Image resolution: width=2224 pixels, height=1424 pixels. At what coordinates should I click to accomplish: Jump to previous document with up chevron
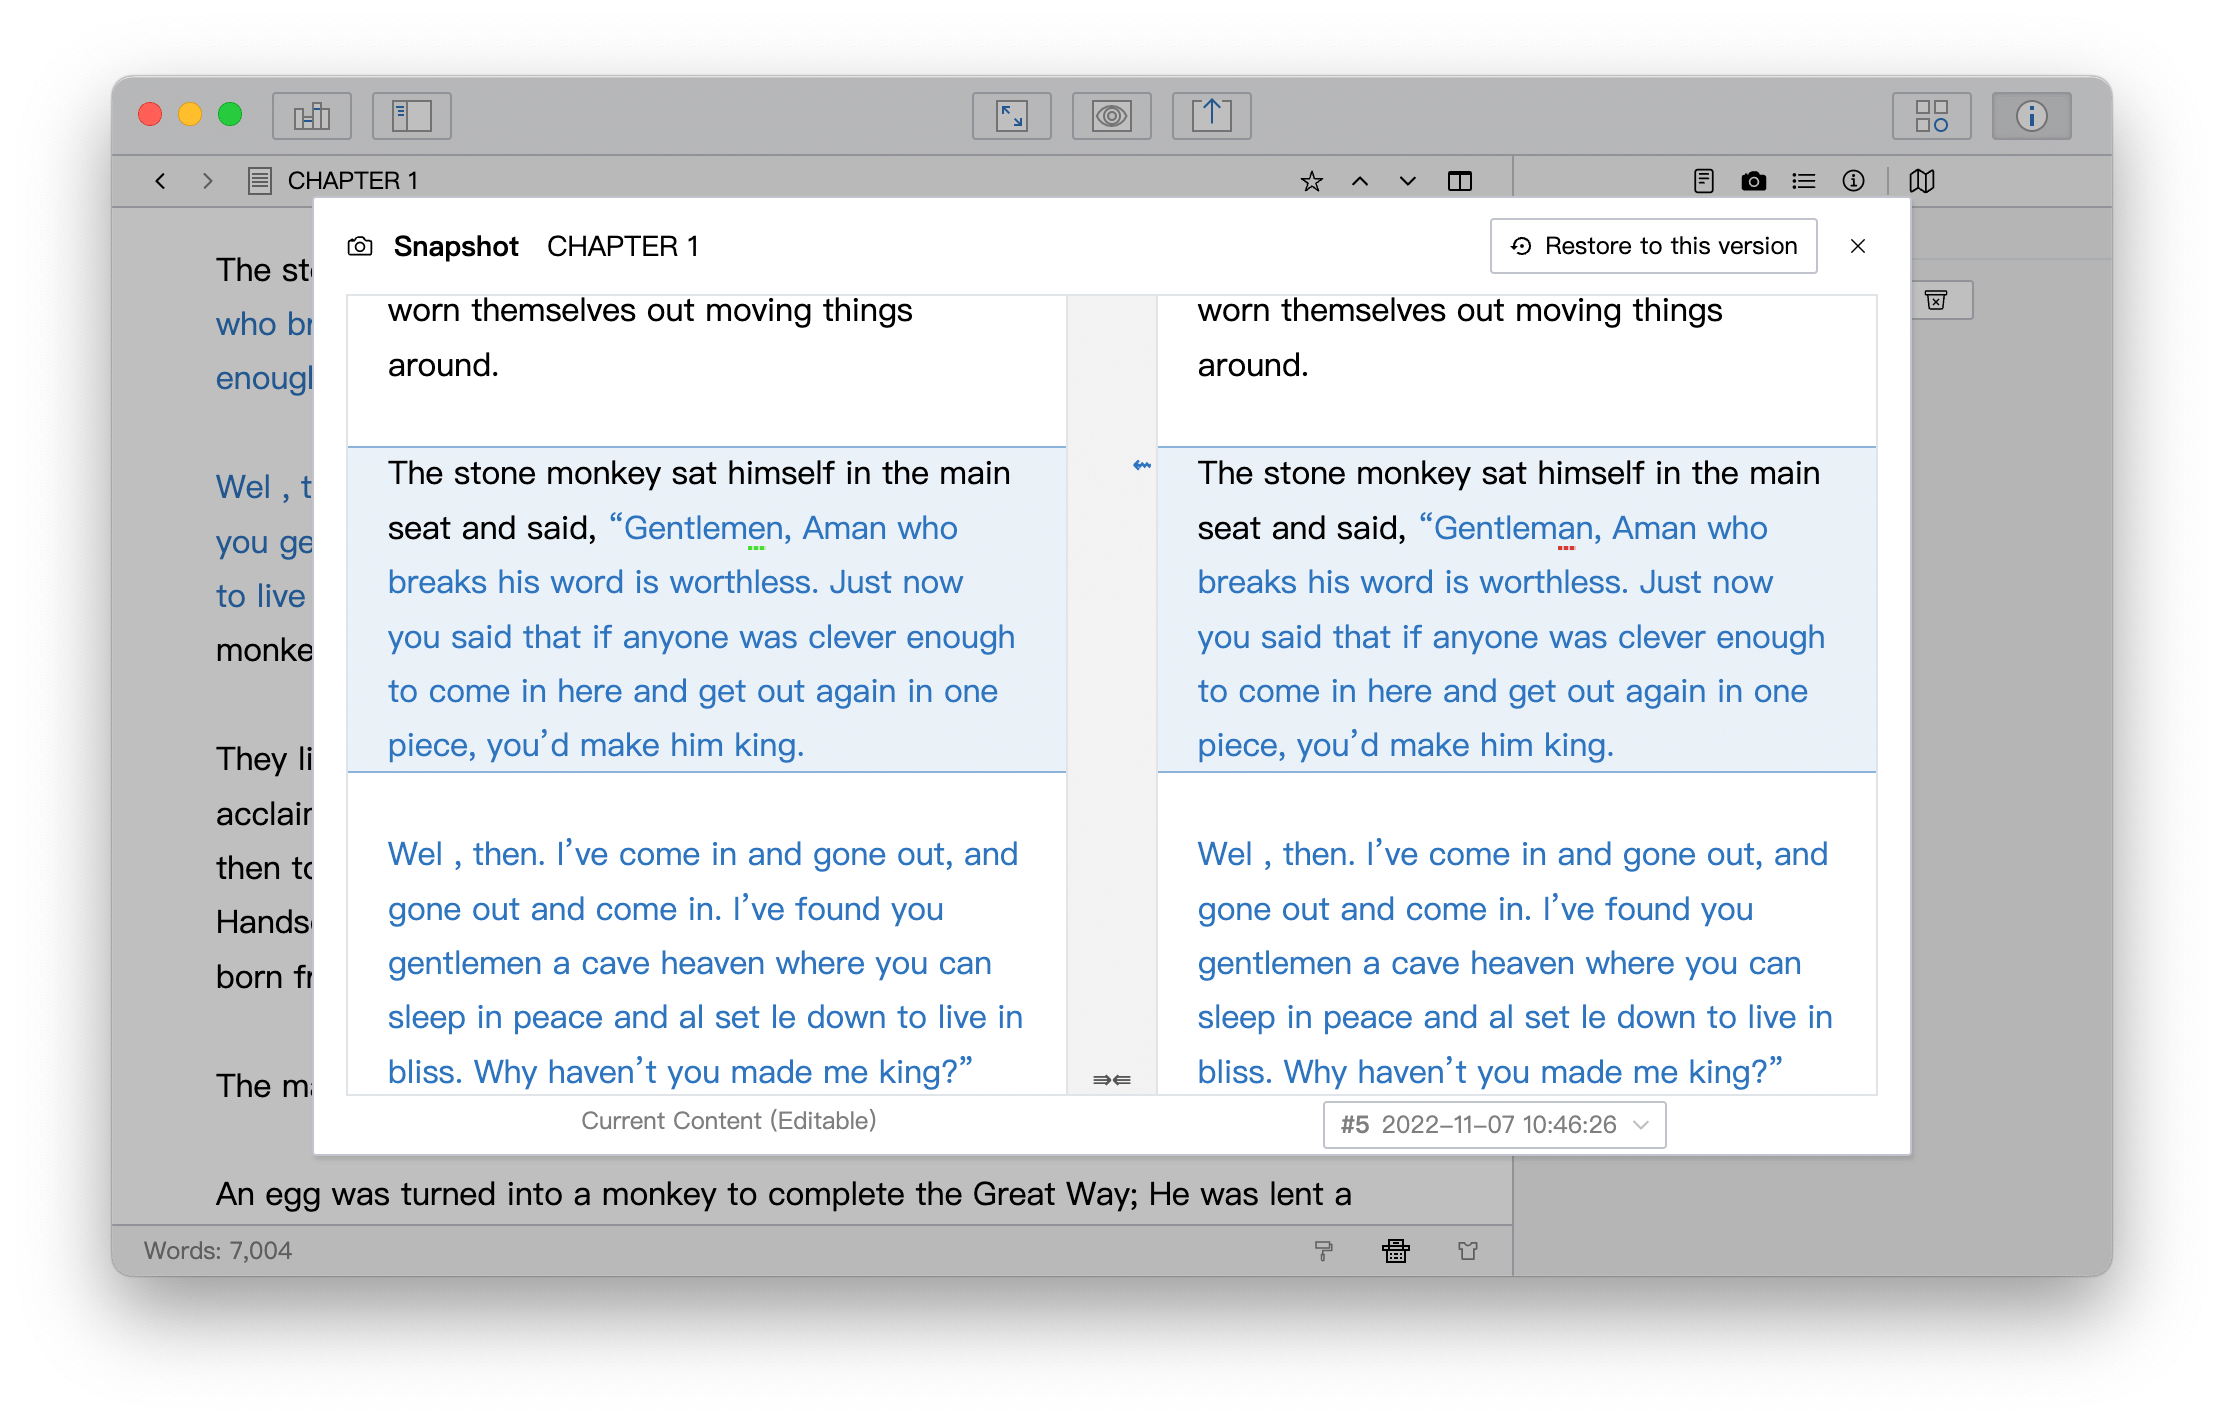coord(1360,181)
